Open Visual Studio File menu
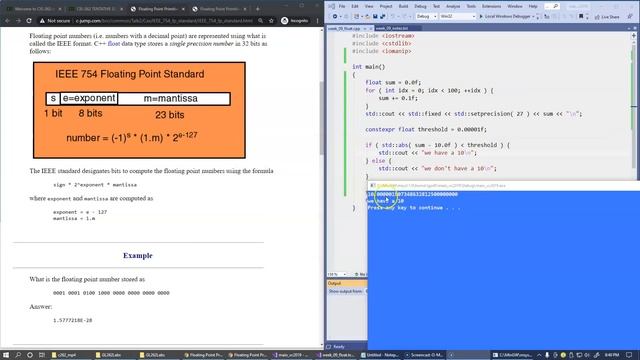 click(342, 6)
